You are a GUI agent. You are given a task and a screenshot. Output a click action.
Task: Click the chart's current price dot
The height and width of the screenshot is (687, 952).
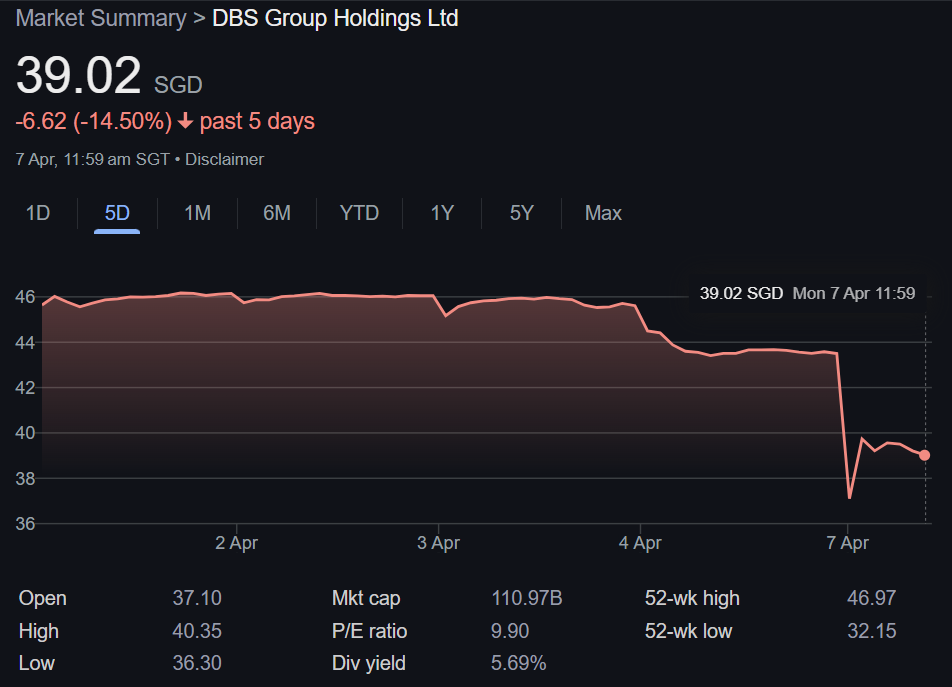(x=924, y=455)
